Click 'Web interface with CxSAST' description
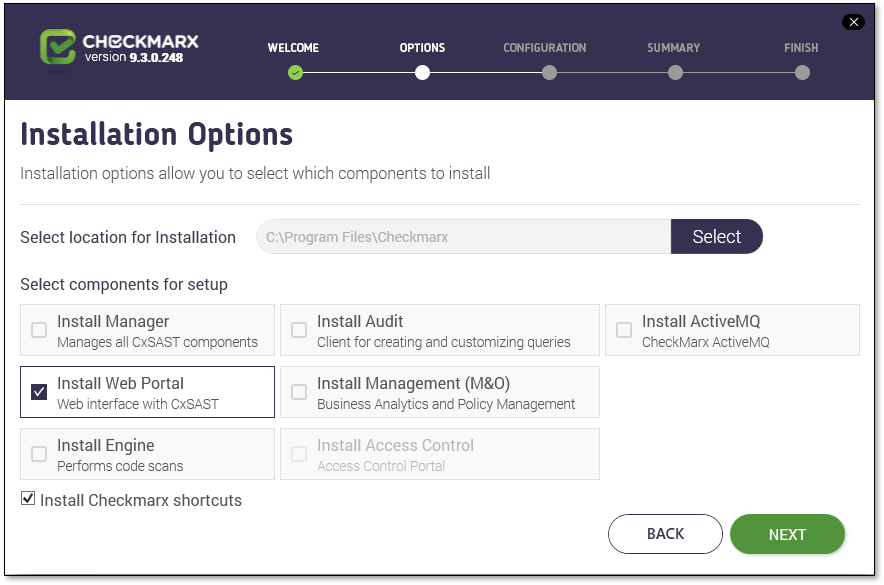Image resolution: width=884 pixels, height=585 pixels. pos(138,404)
